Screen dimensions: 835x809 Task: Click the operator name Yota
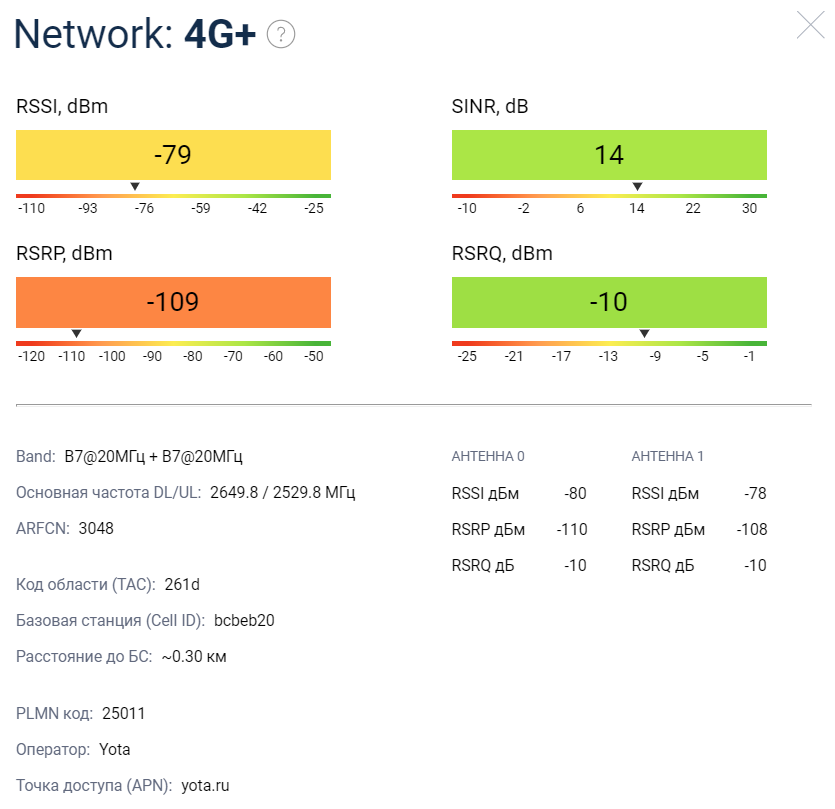(x=114, y=750)
